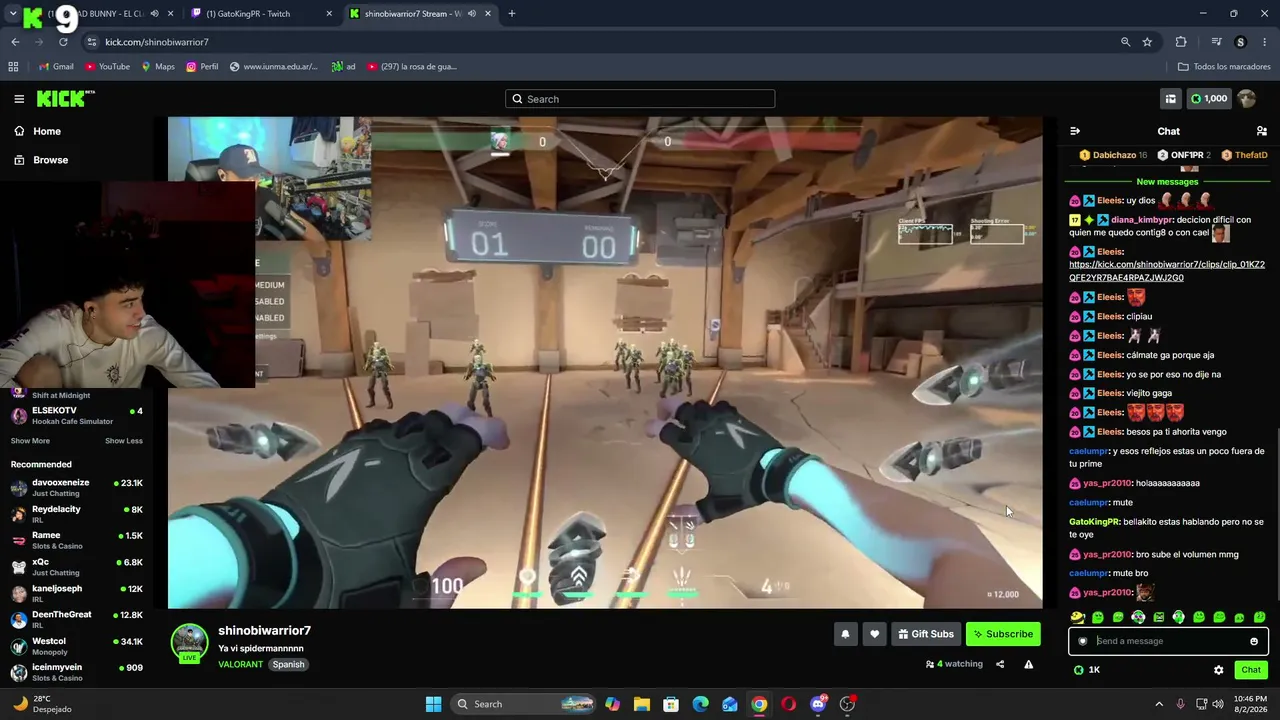Open shinobiwarrior7 streamer avatar
Viewport: 1280px width, 720px height.
coord(189,643)
